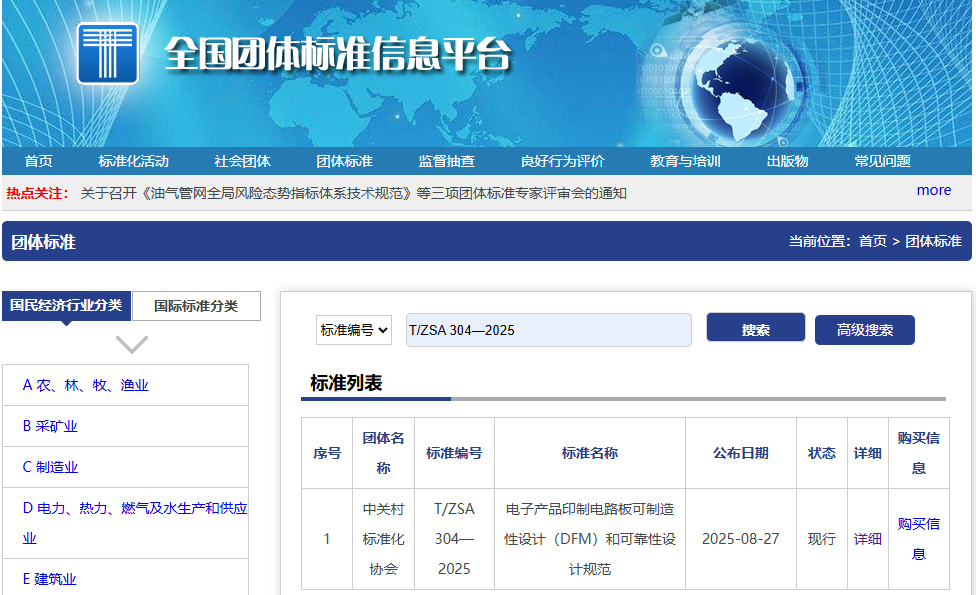Select the 国民经济行业分类 tab
976x595 pixels.
tap(67, 306)
